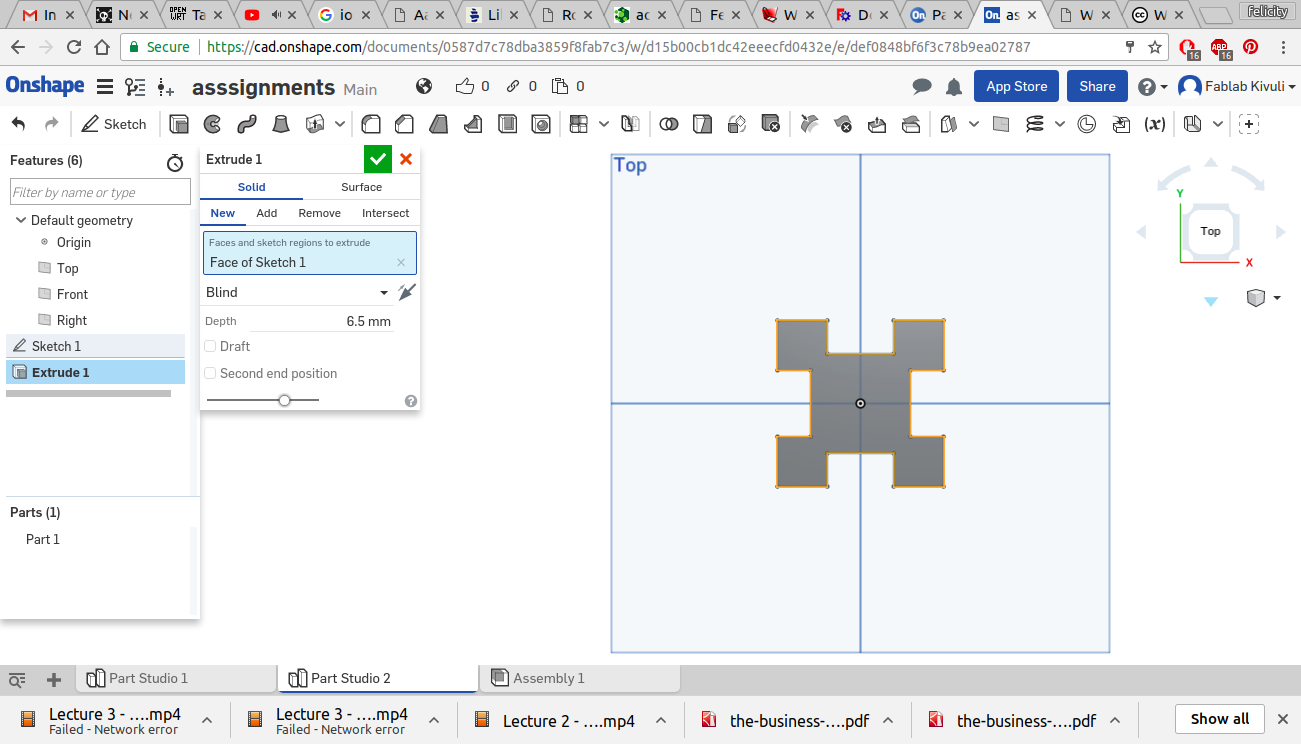1301x744 pixels.
Task: Enable Second end position checkbox
Action: point(211,373)
